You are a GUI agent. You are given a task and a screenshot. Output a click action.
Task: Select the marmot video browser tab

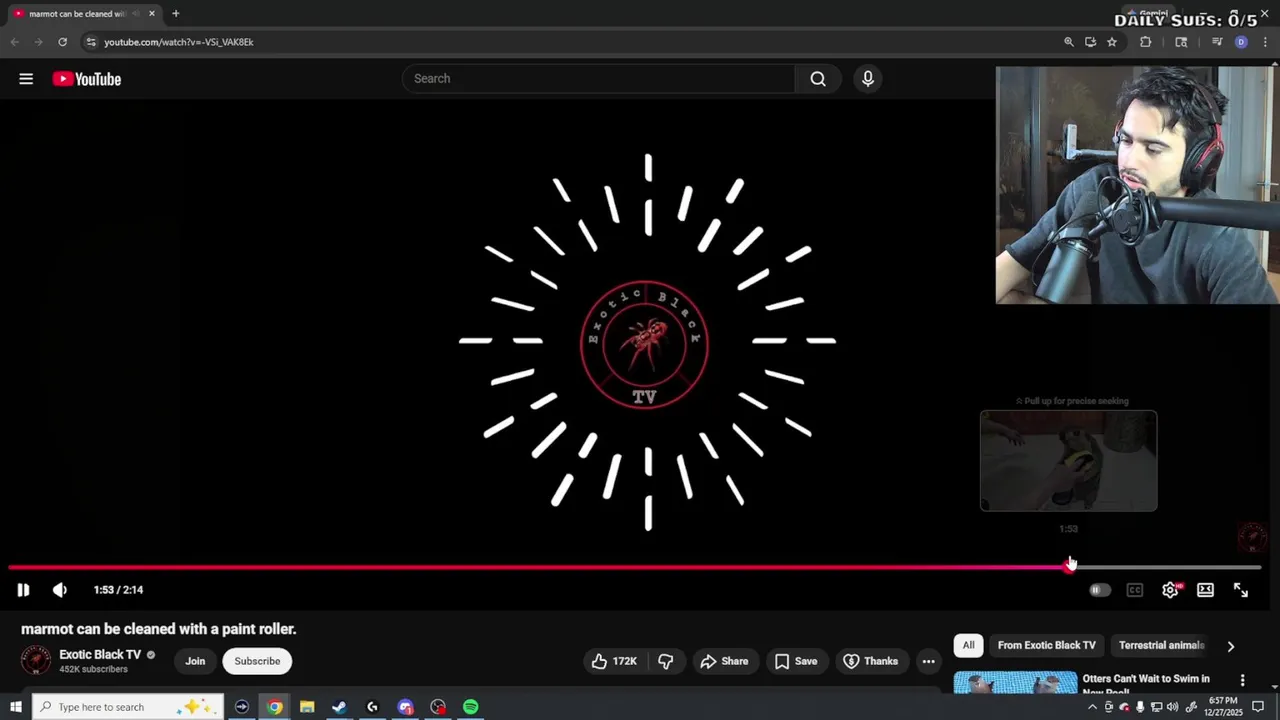point(84,14)
